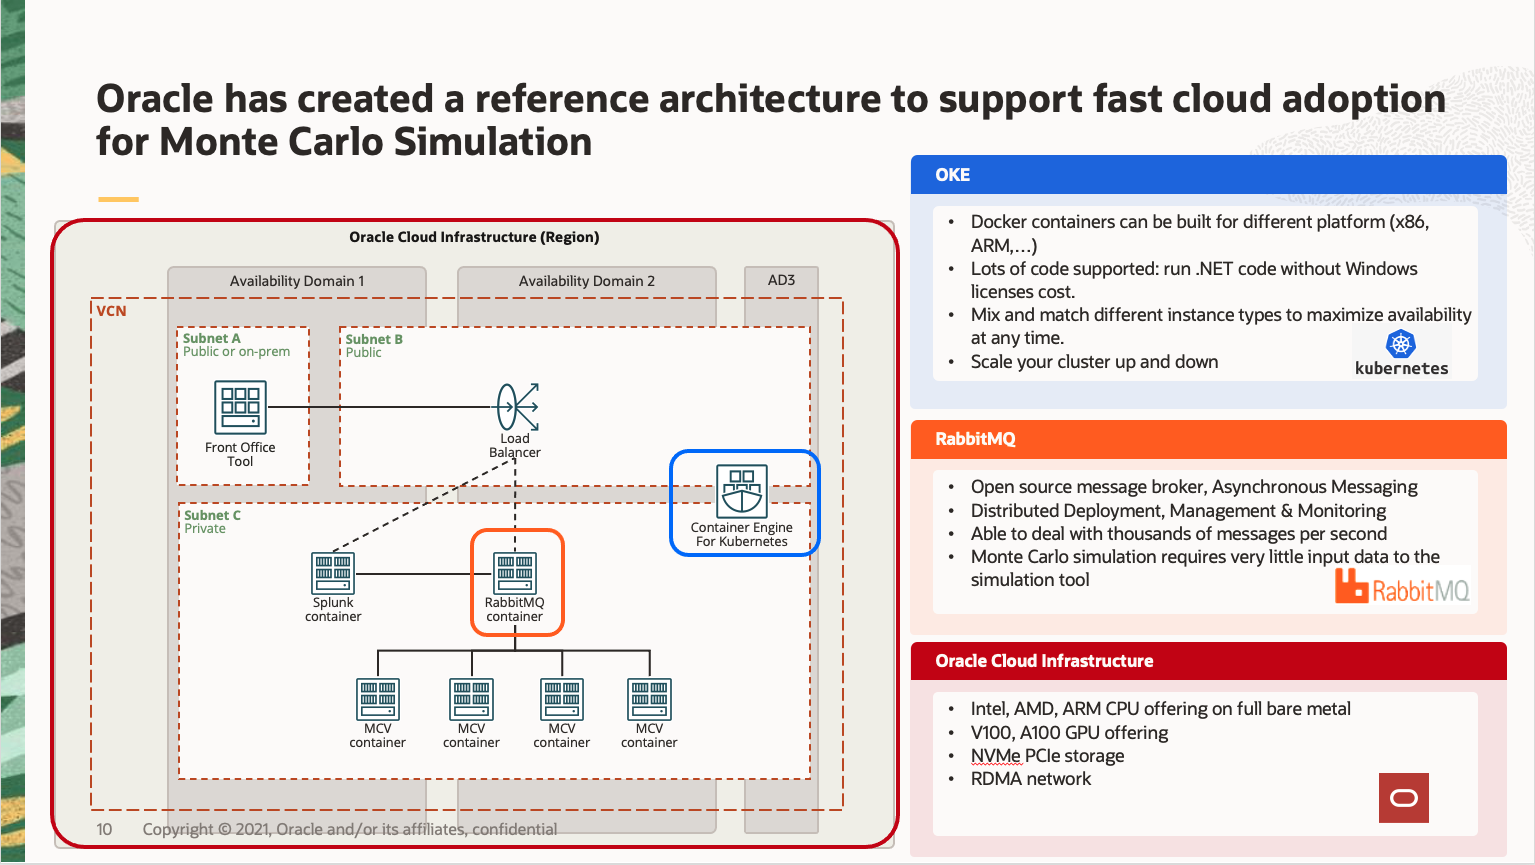The width and height of the screenshot is (1535, 865).
Task: Select the "Load Balancer" caption
Action: (515, 446)
